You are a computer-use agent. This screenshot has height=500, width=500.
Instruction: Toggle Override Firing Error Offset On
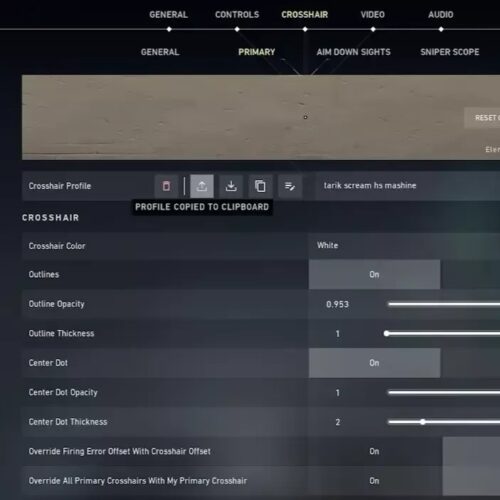click(x=374, y=451)
